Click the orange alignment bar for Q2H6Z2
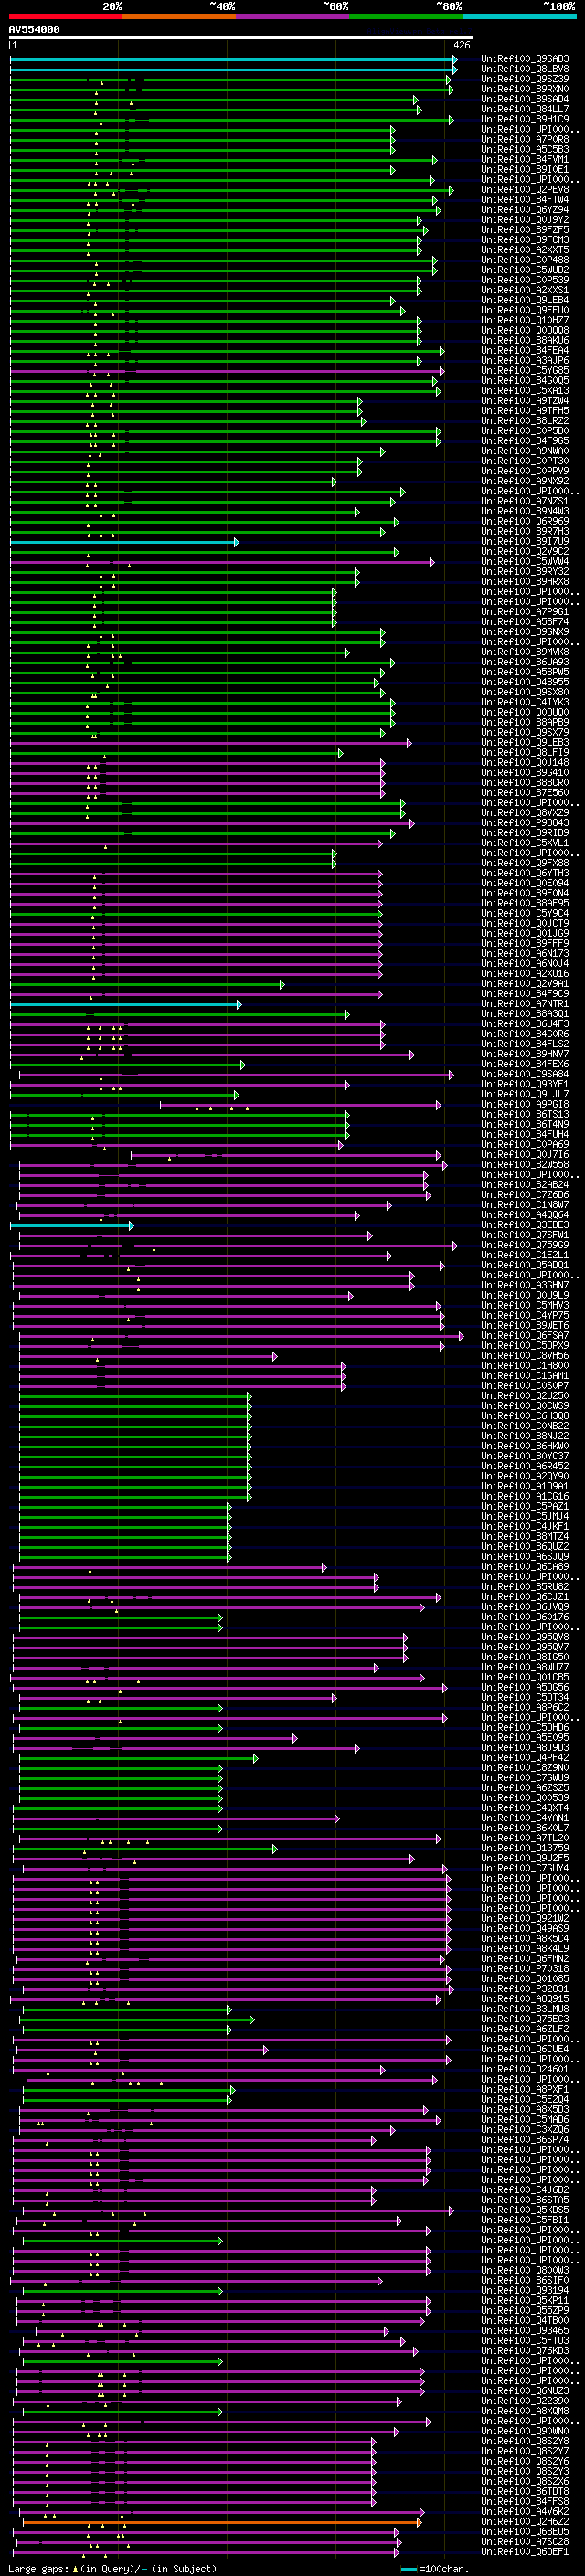Viewport: 585px width, 2576px height. pos(222,2522)
